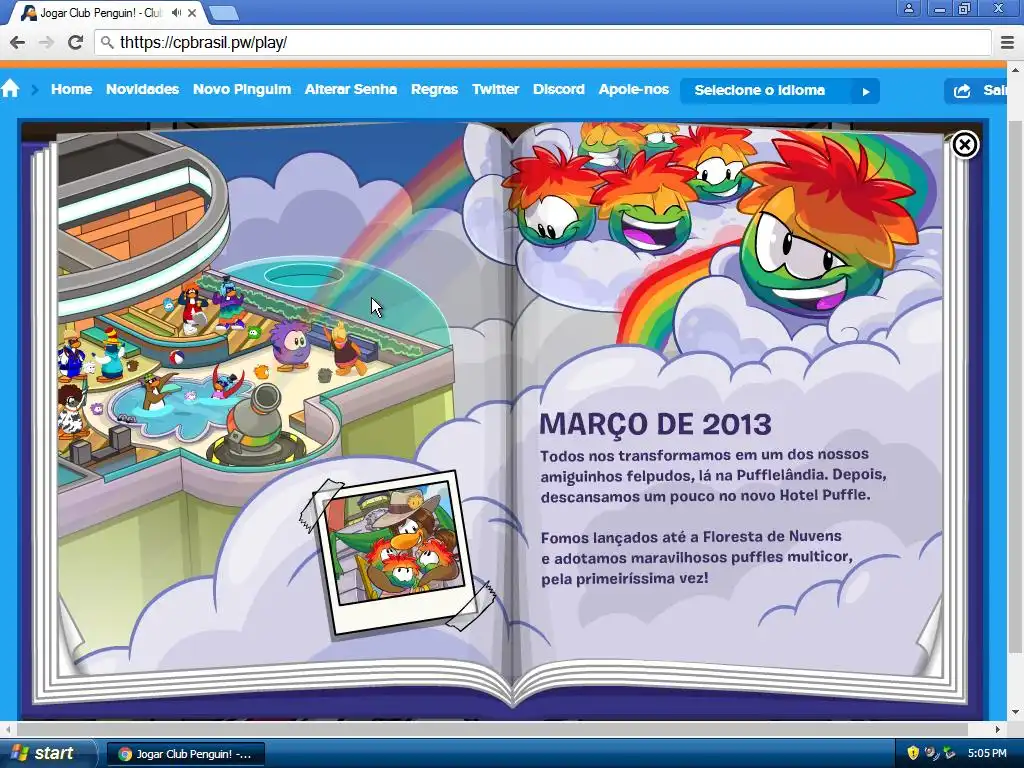The image size is (1024, 768).
Task: Focus the URL address field
Action: pos(543,43)
